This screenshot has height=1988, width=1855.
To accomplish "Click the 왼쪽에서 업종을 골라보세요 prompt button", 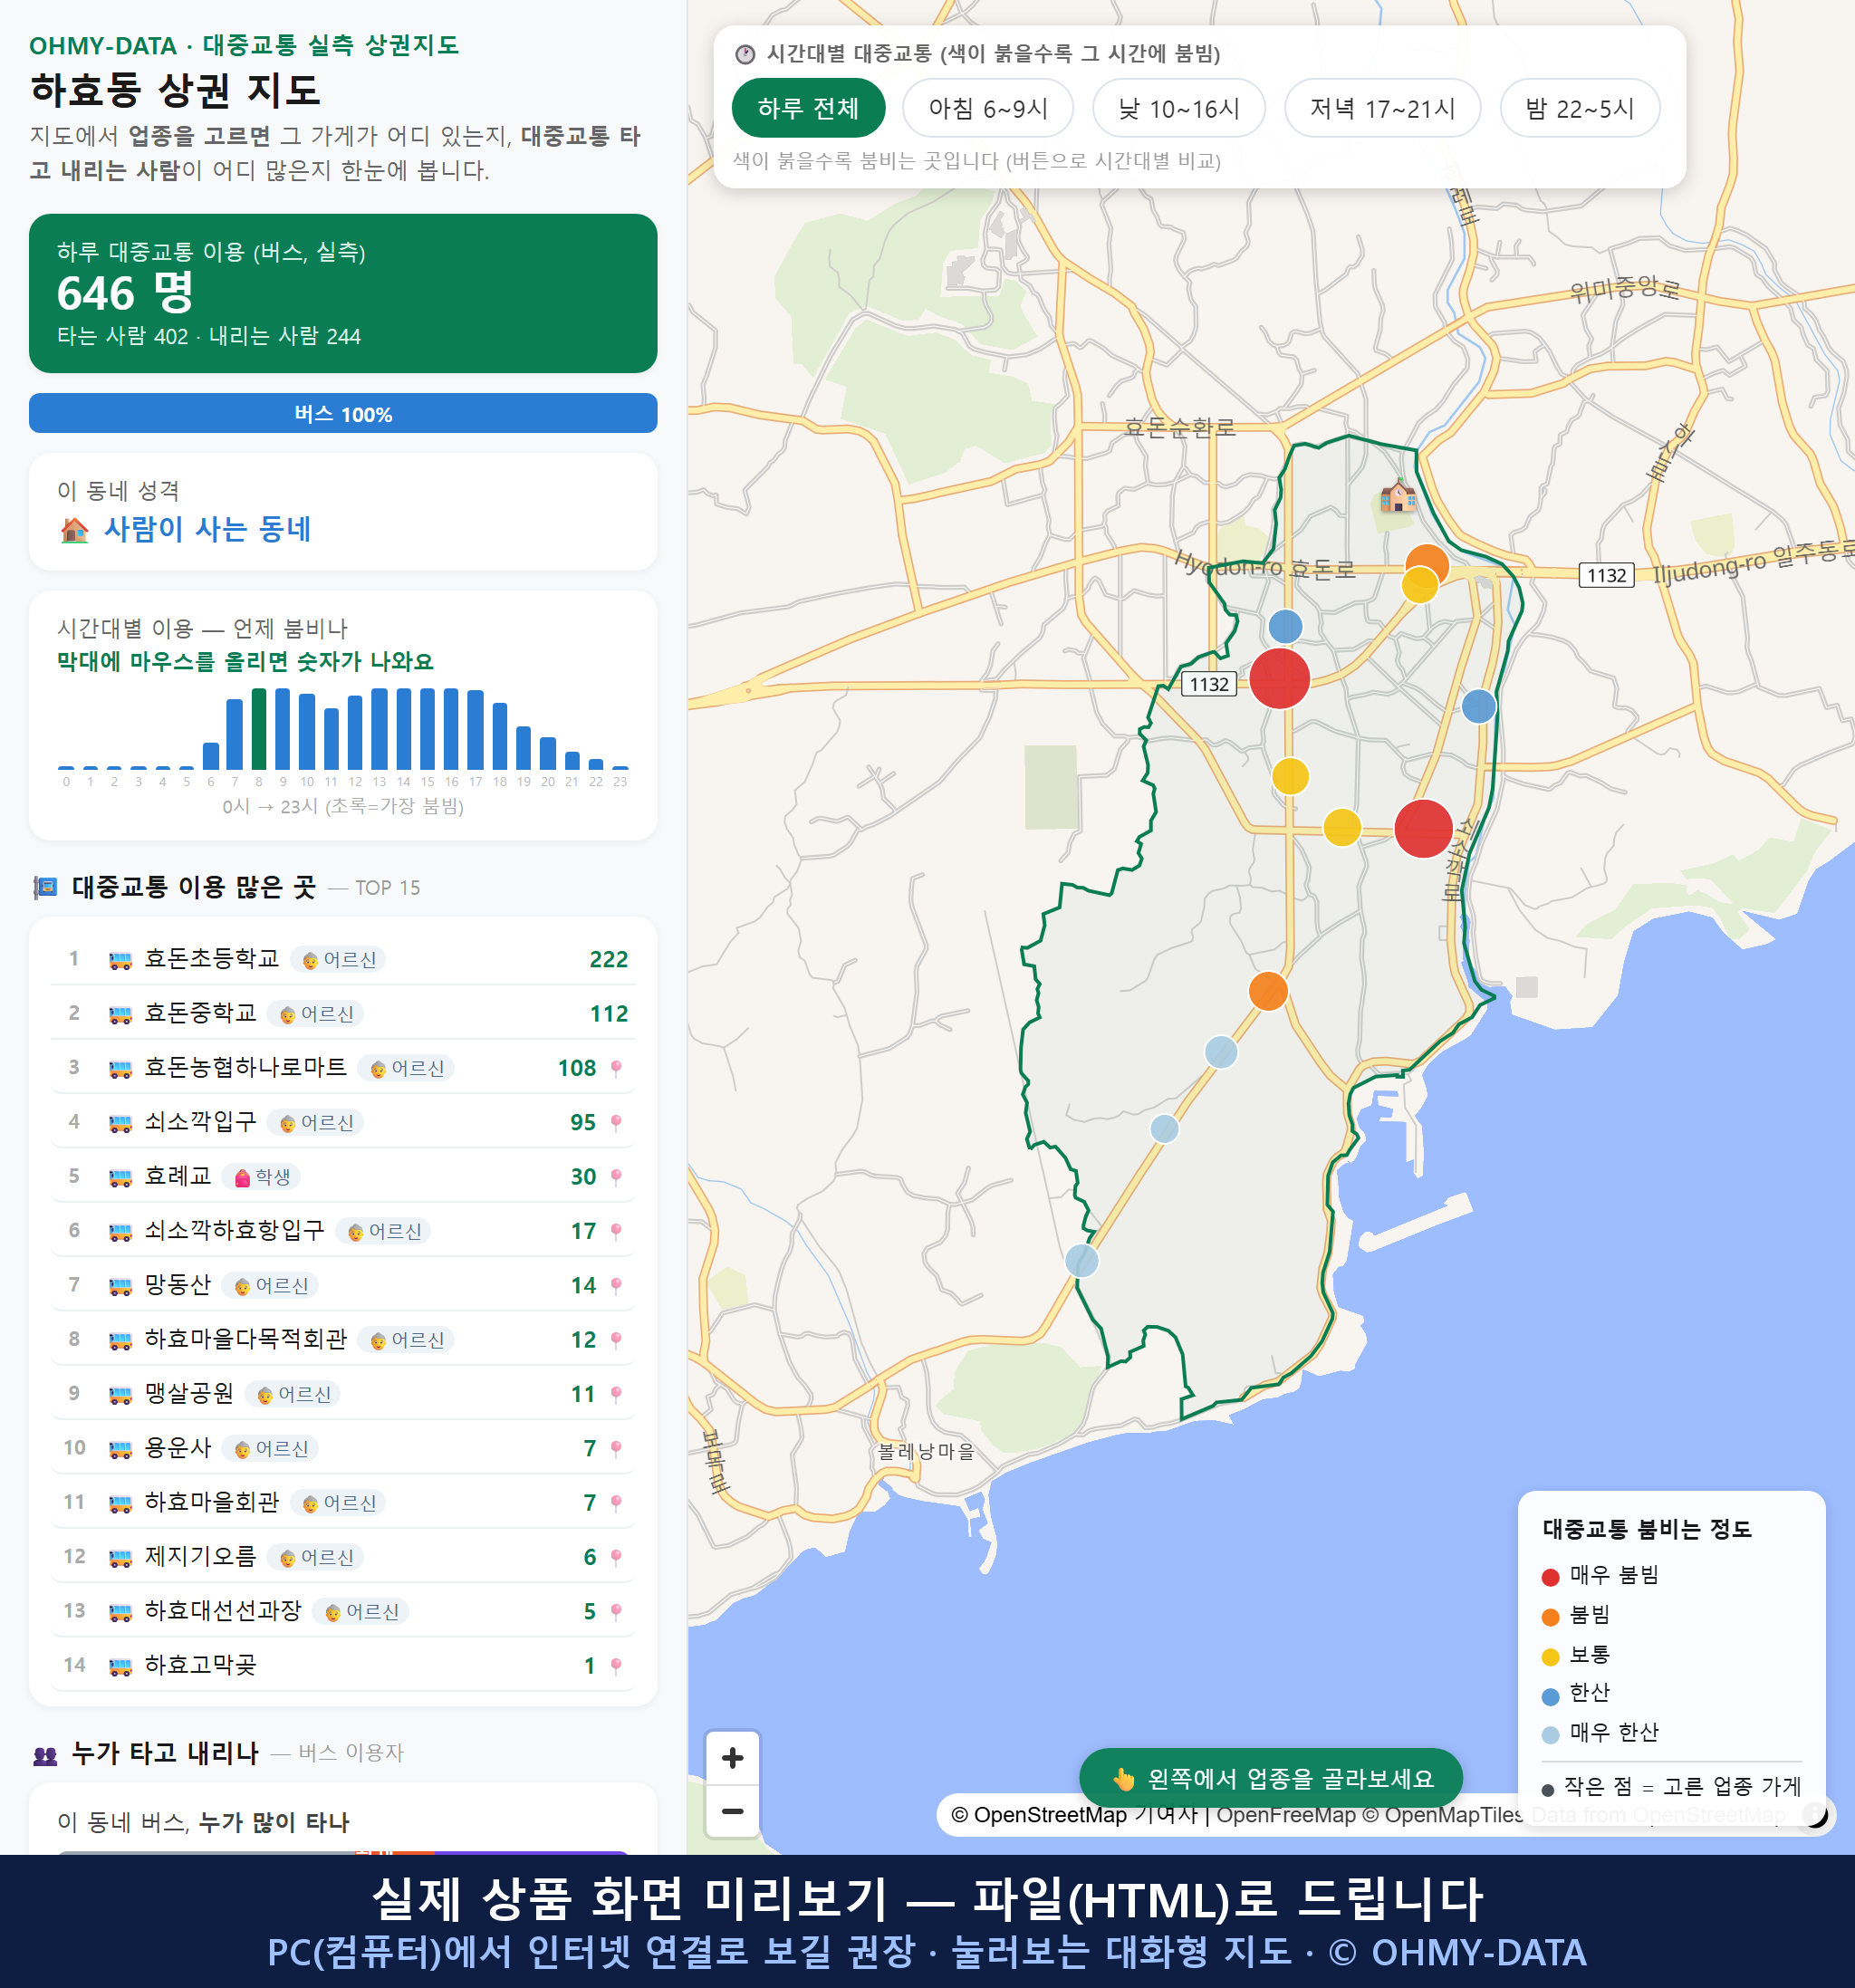I will (1271, 1779).
